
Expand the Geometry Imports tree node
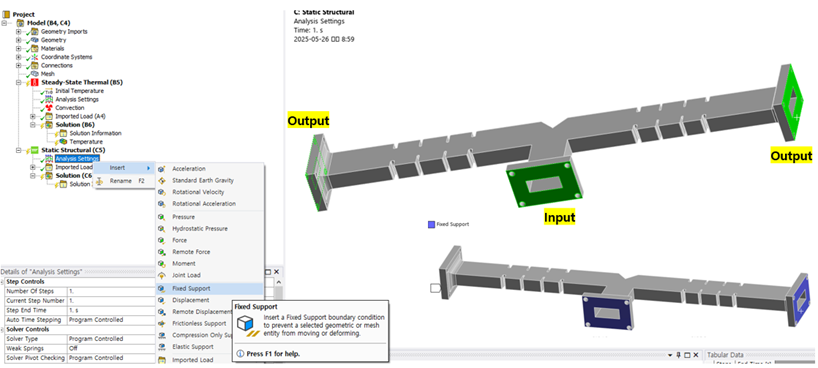click(19, 32)
